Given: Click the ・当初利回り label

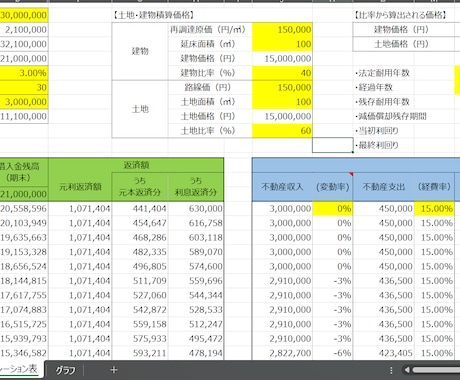Looking at the screenshot, I should tap(377, 131).
